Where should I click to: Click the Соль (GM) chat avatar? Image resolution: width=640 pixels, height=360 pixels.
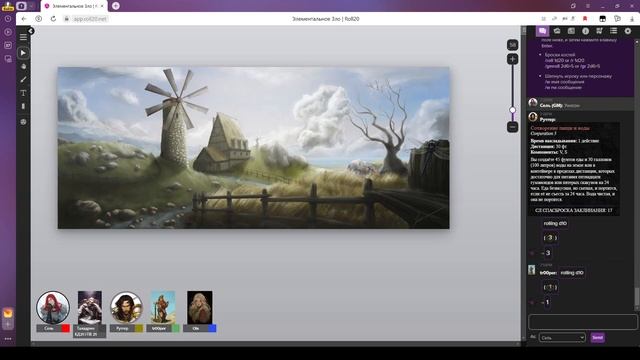[x=533, y=102]
